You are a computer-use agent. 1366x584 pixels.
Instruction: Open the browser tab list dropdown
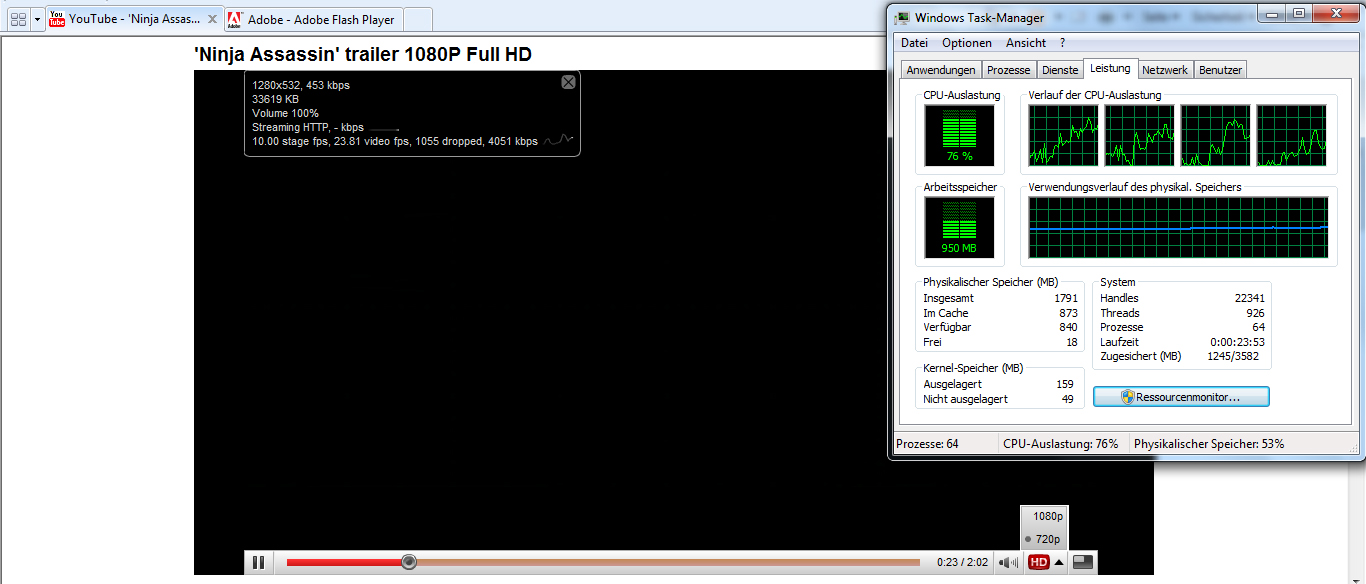click(x=37, y=19)
